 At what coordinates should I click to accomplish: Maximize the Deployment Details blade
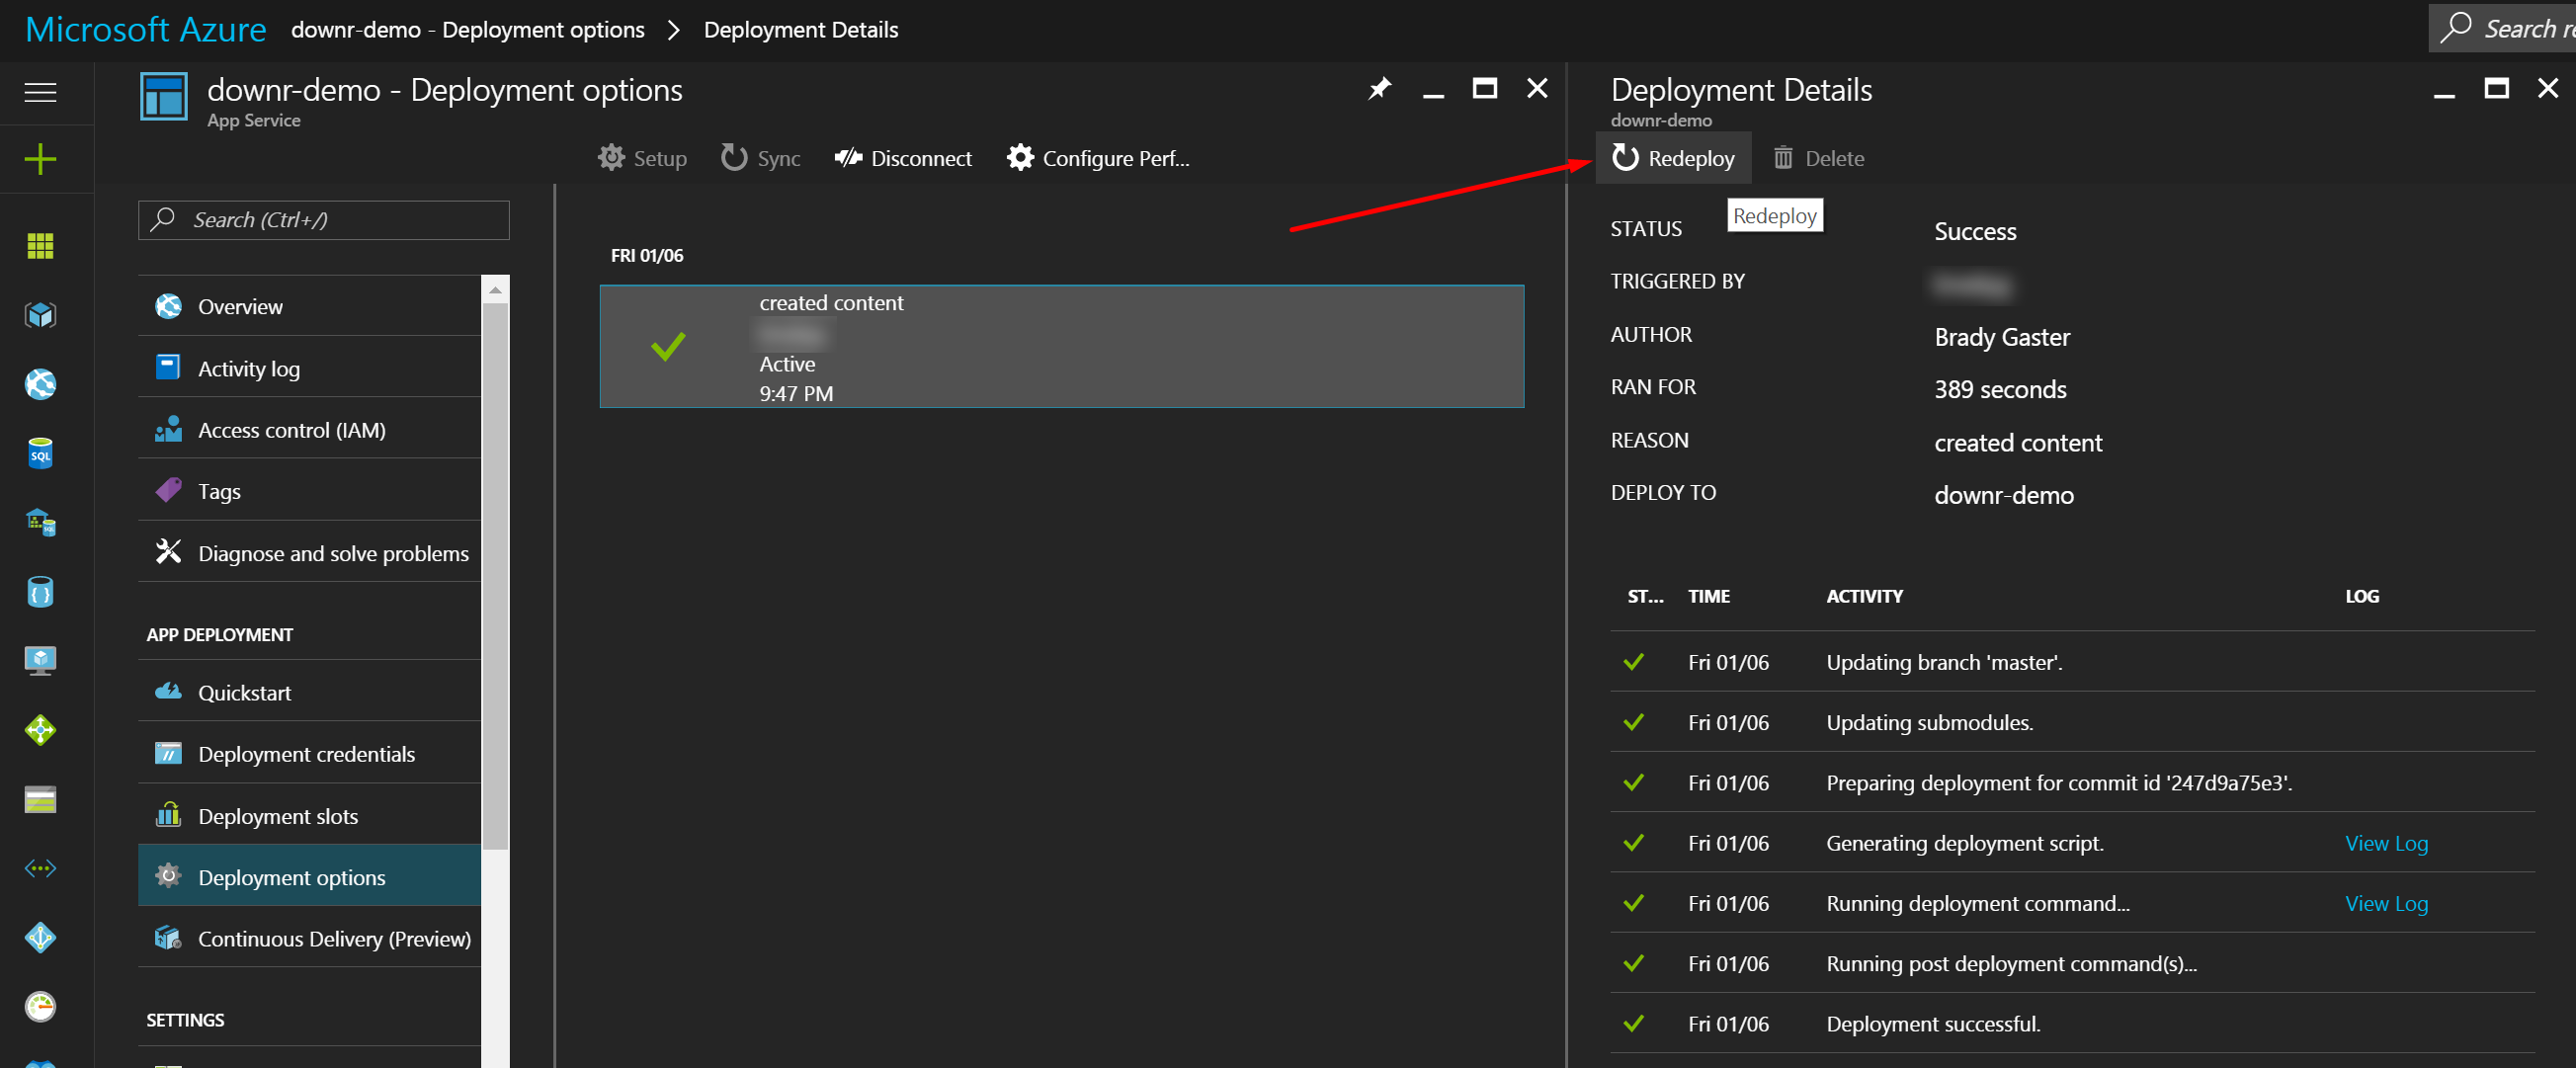click(2496, 88)
